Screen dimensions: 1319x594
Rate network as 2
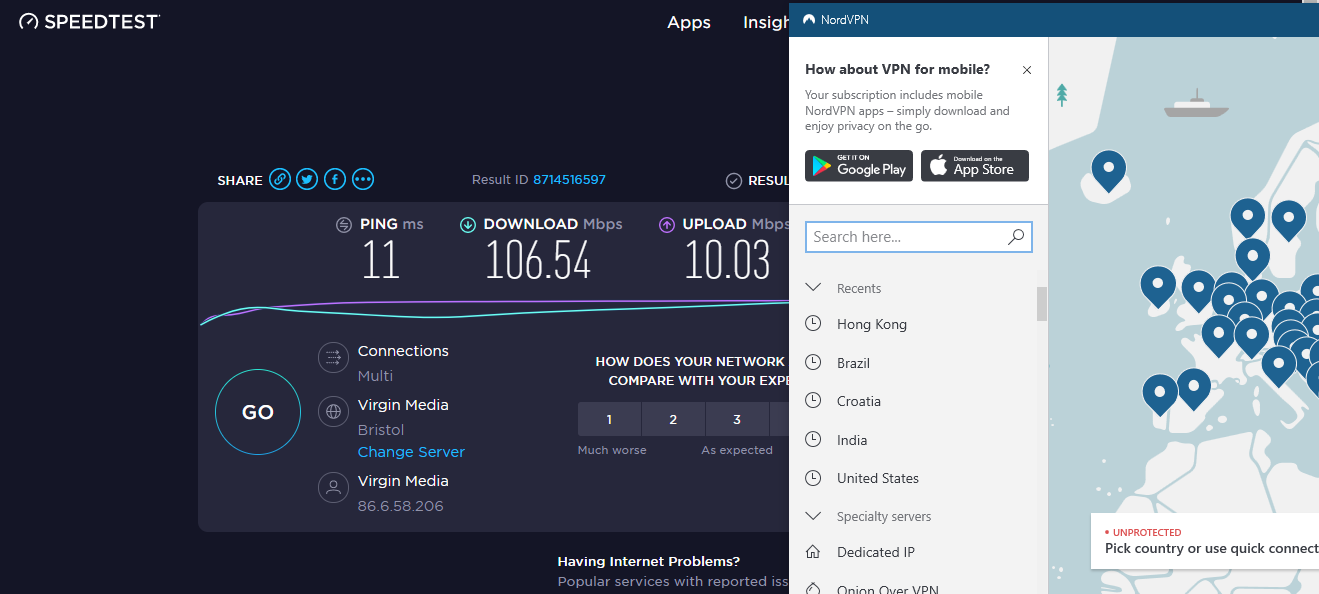tap(674, 419)
